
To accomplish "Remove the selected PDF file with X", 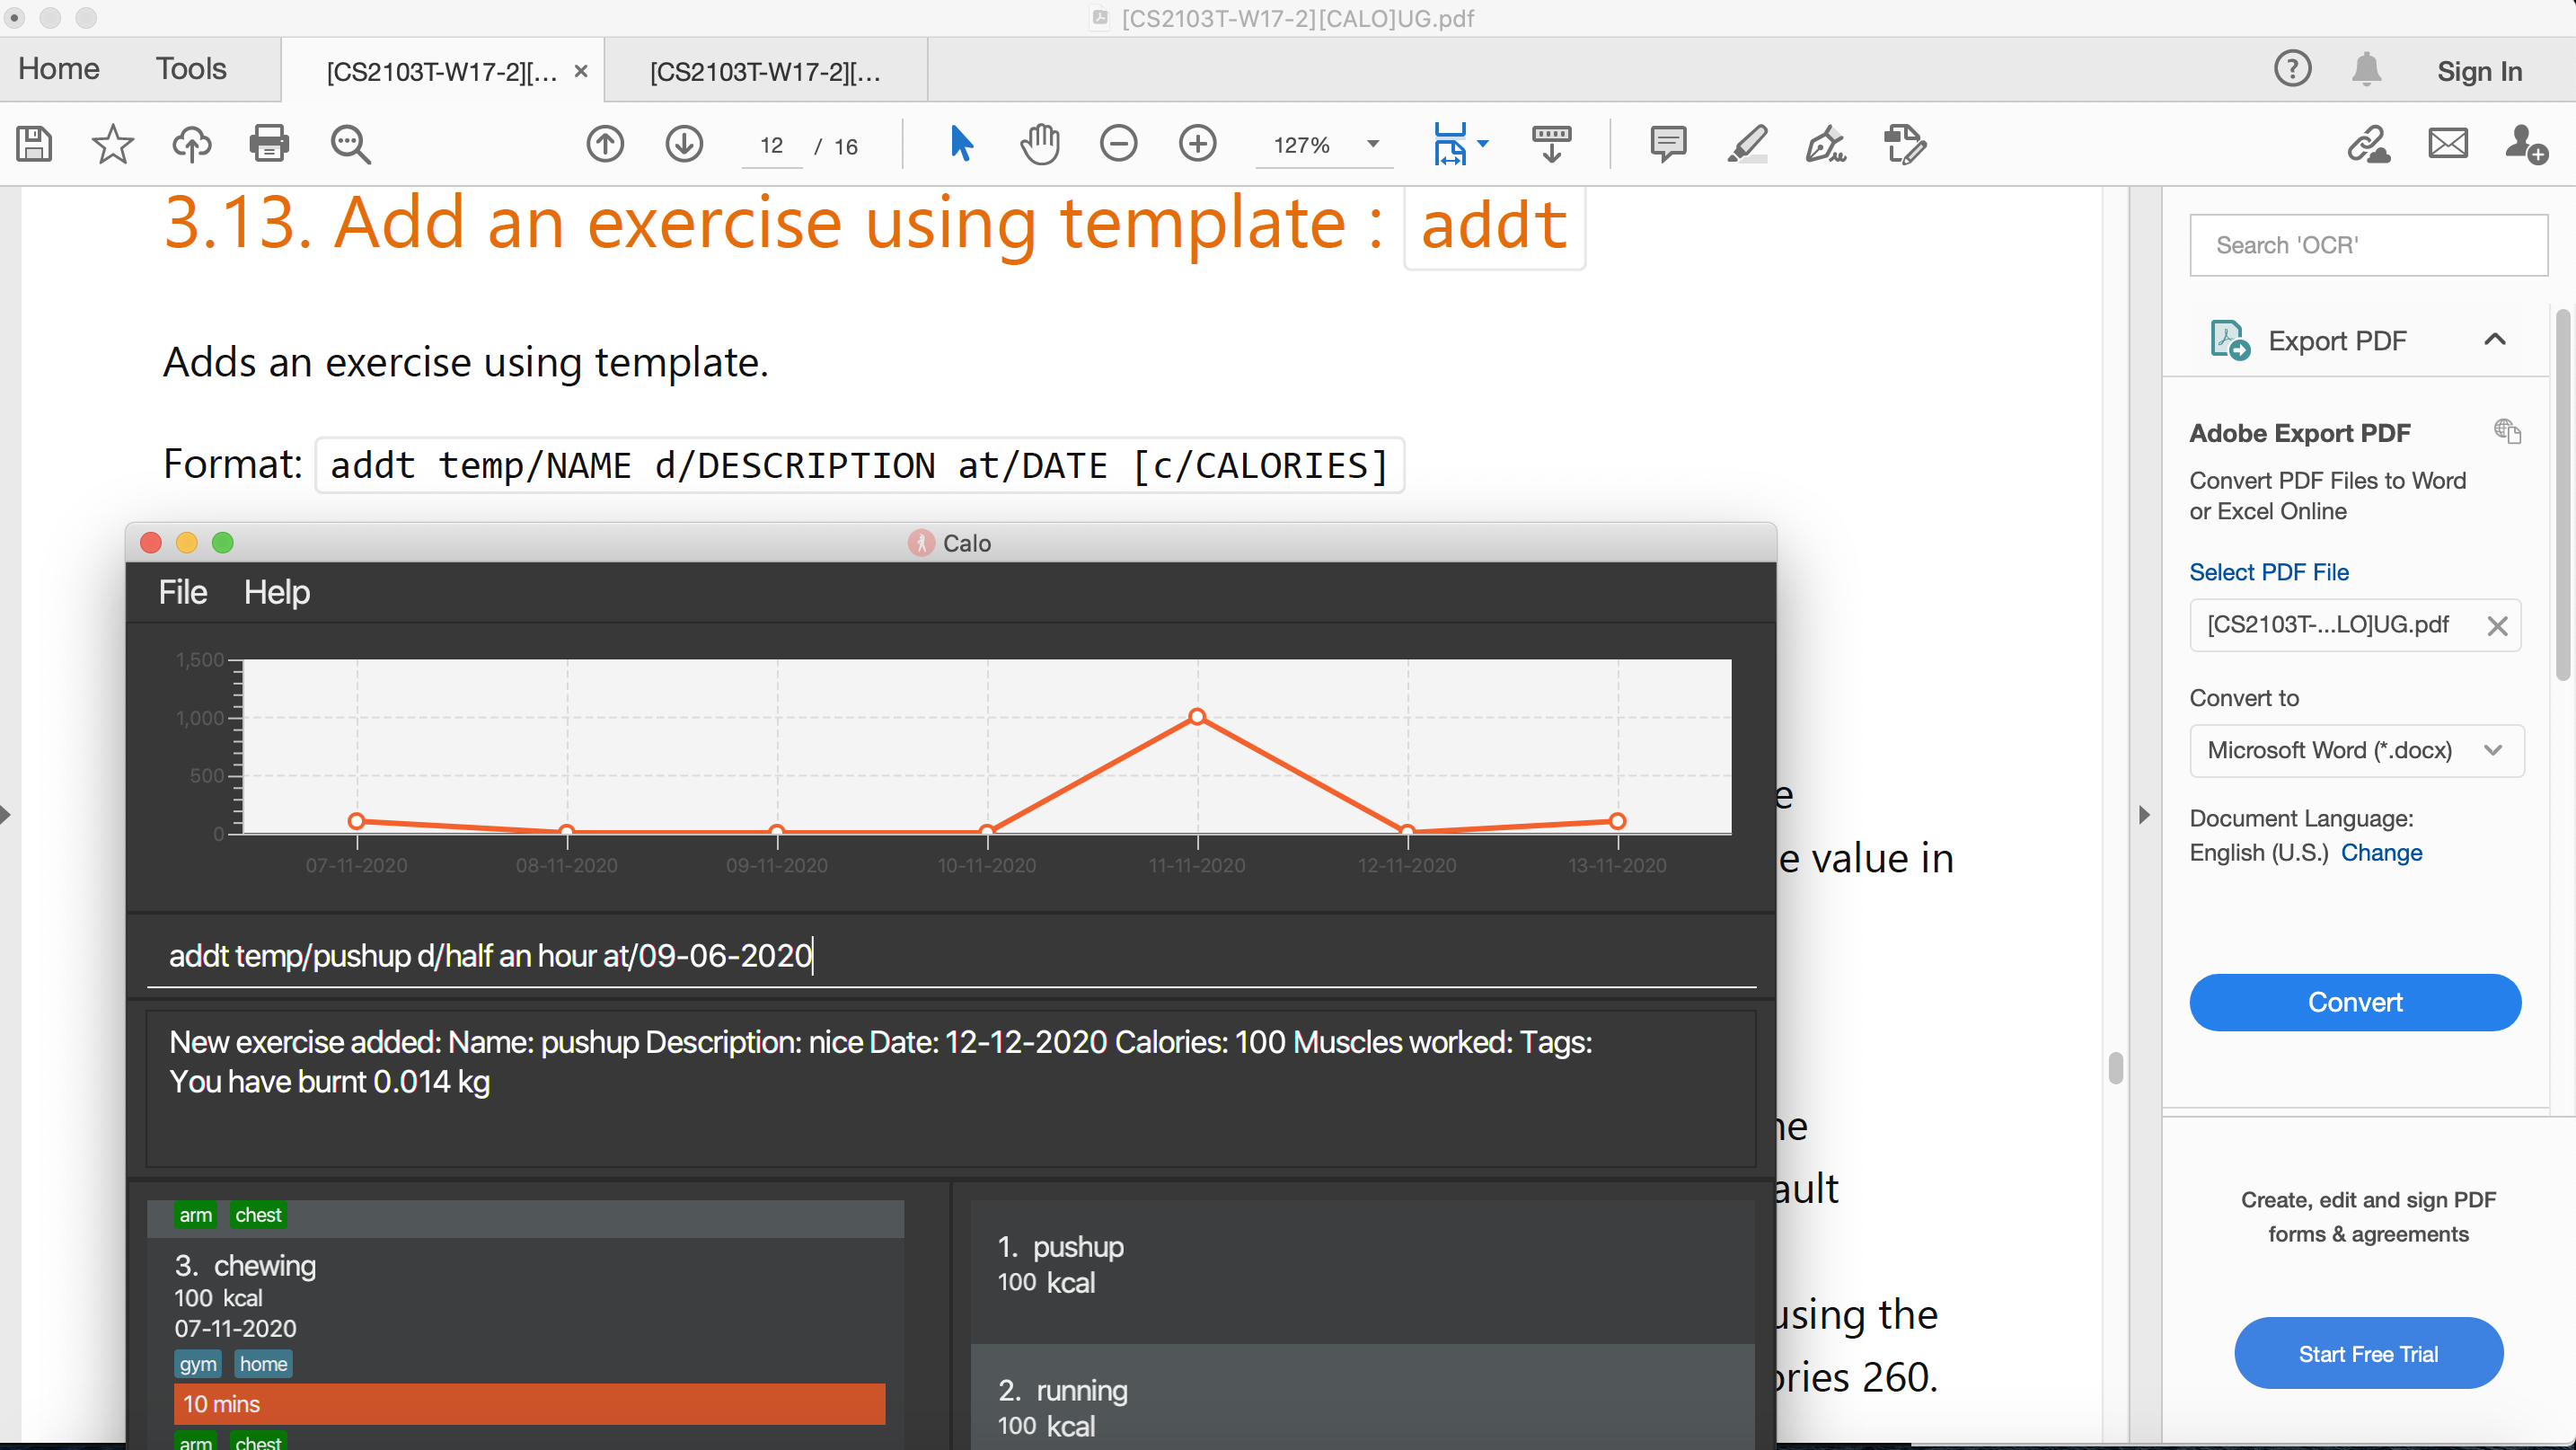I will tap(2497, 626).
